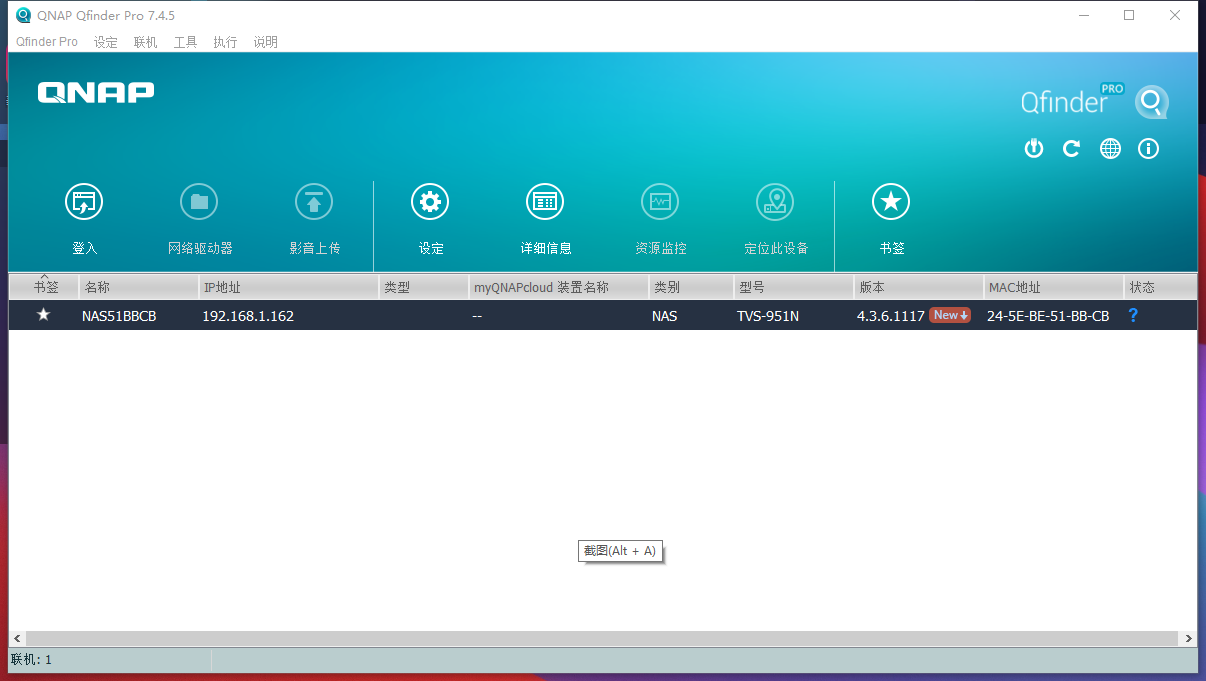Click the version text 4.3.6.1117
This screenshot has width=1206, height=681.
coord(891,316)
